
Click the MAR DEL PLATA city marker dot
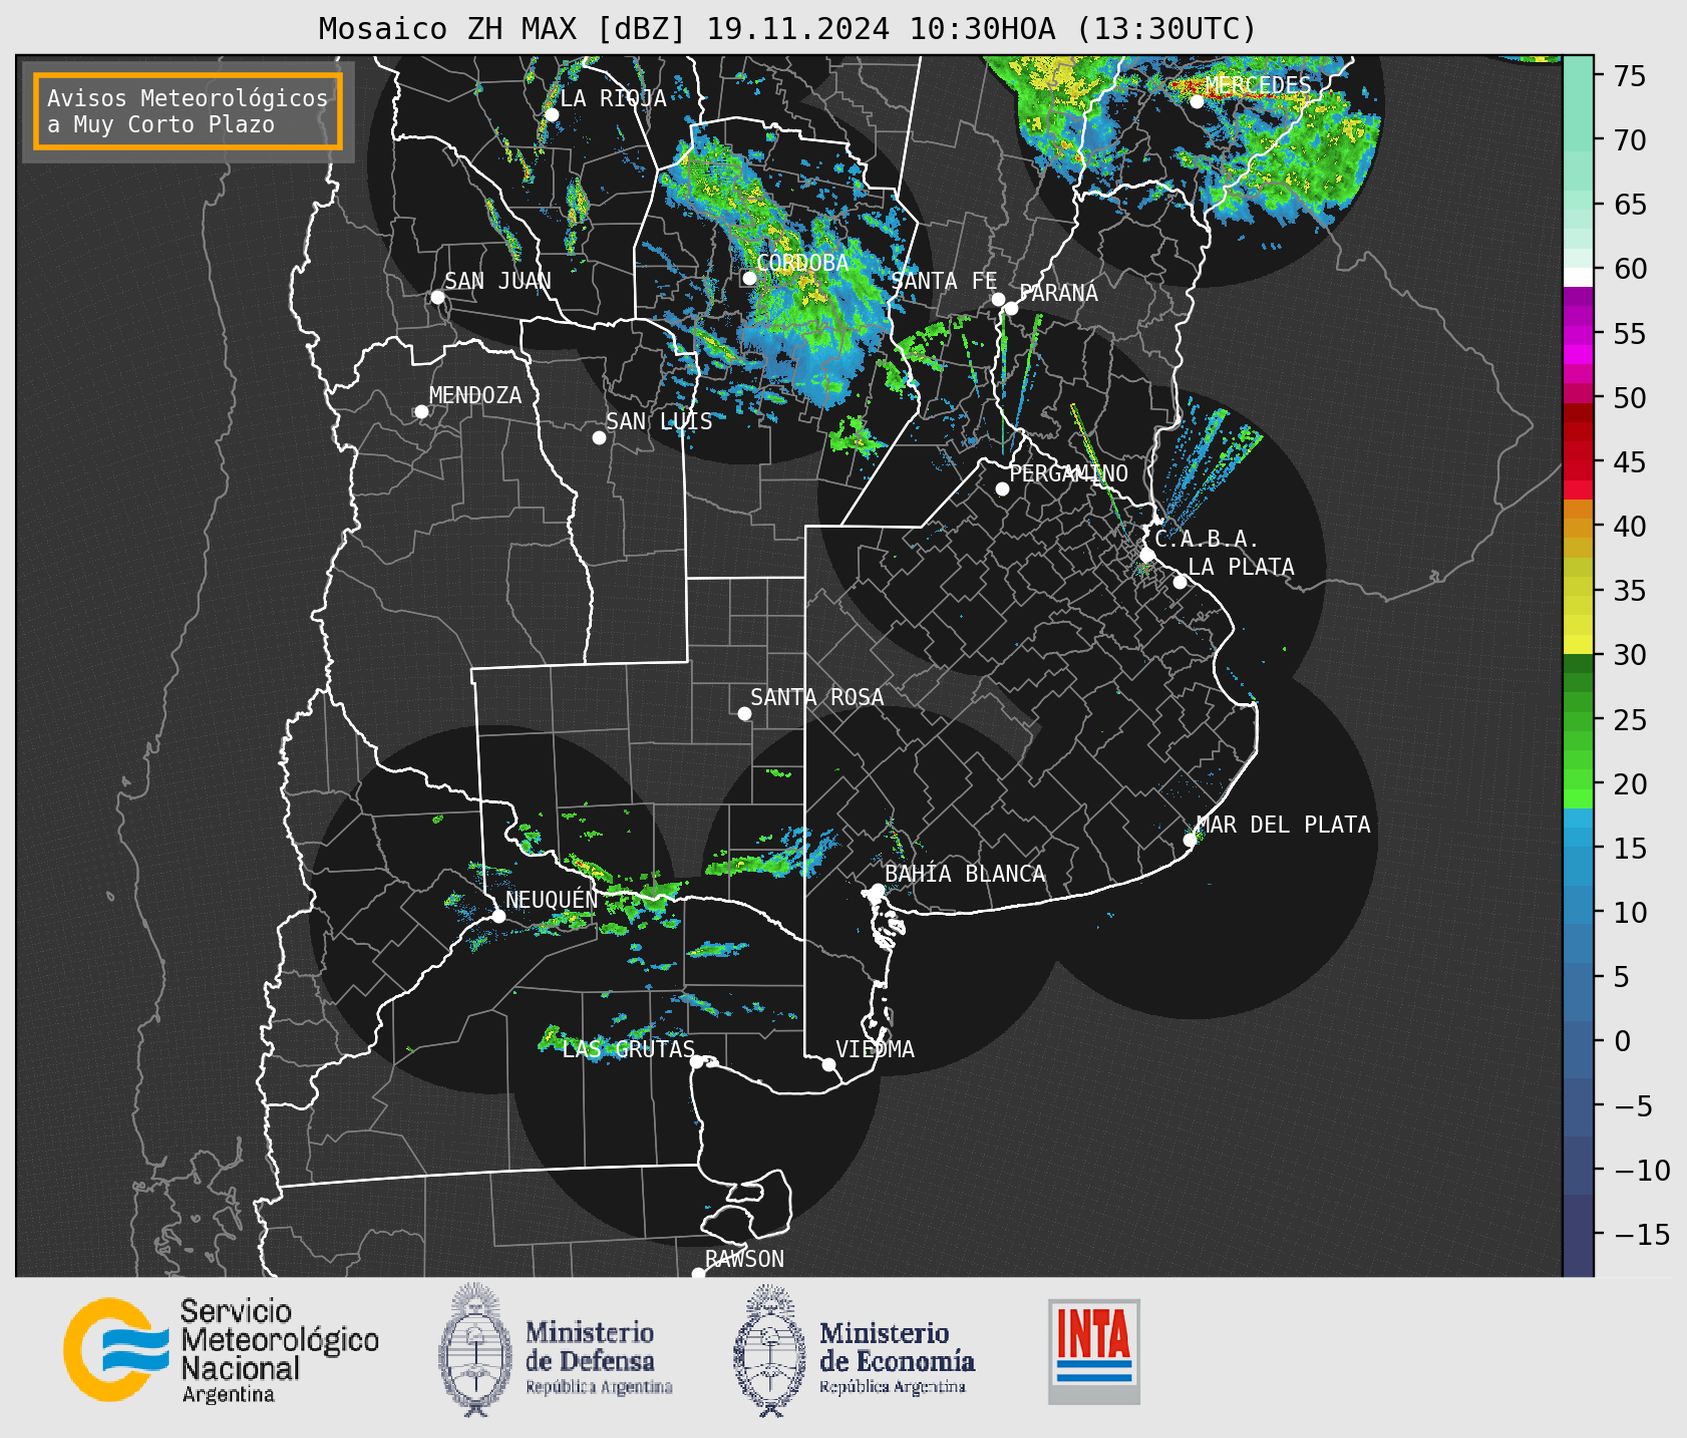(x=1190, y=840)
